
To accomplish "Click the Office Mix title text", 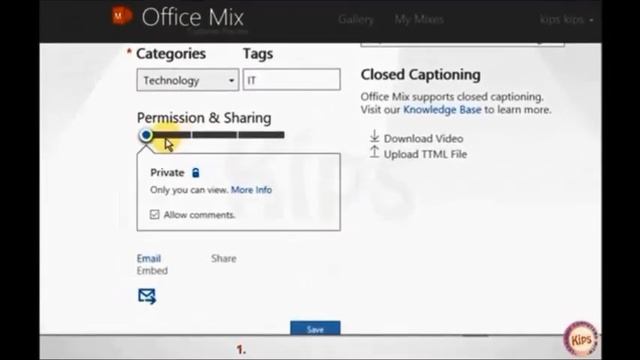I will [193, 18].
